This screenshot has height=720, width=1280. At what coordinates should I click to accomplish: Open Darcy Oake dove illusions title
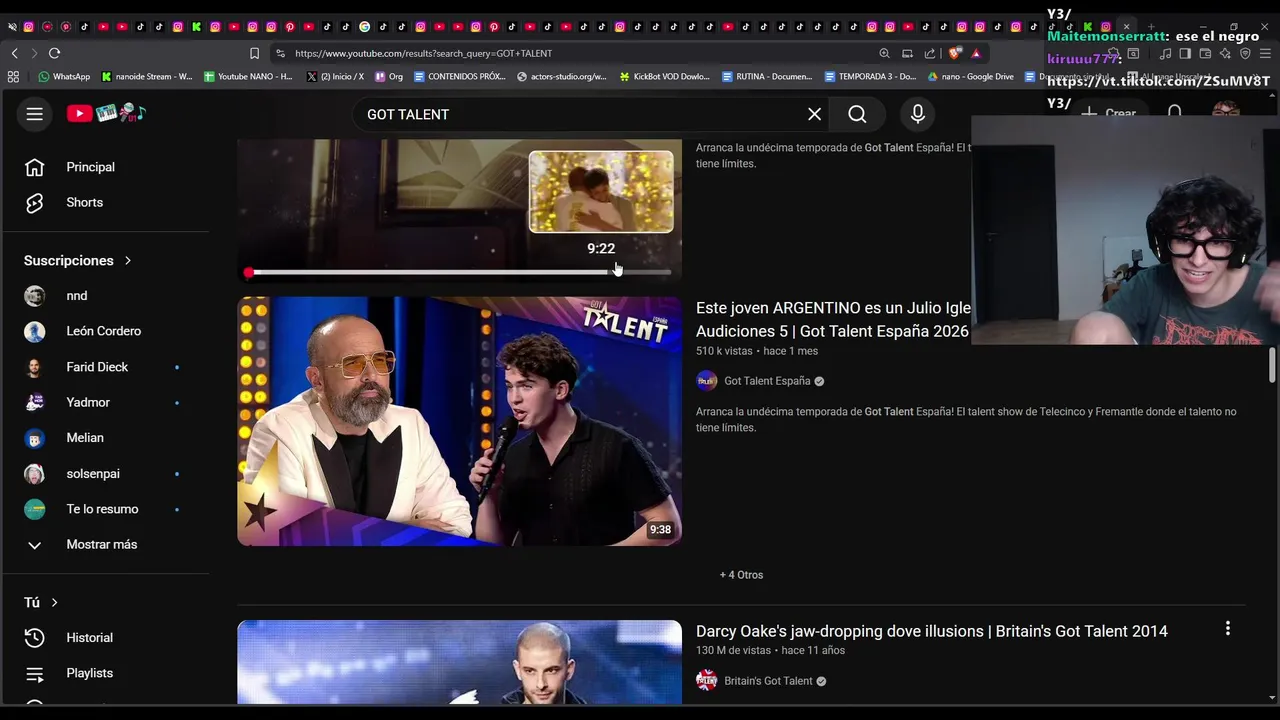pos(931,631)
